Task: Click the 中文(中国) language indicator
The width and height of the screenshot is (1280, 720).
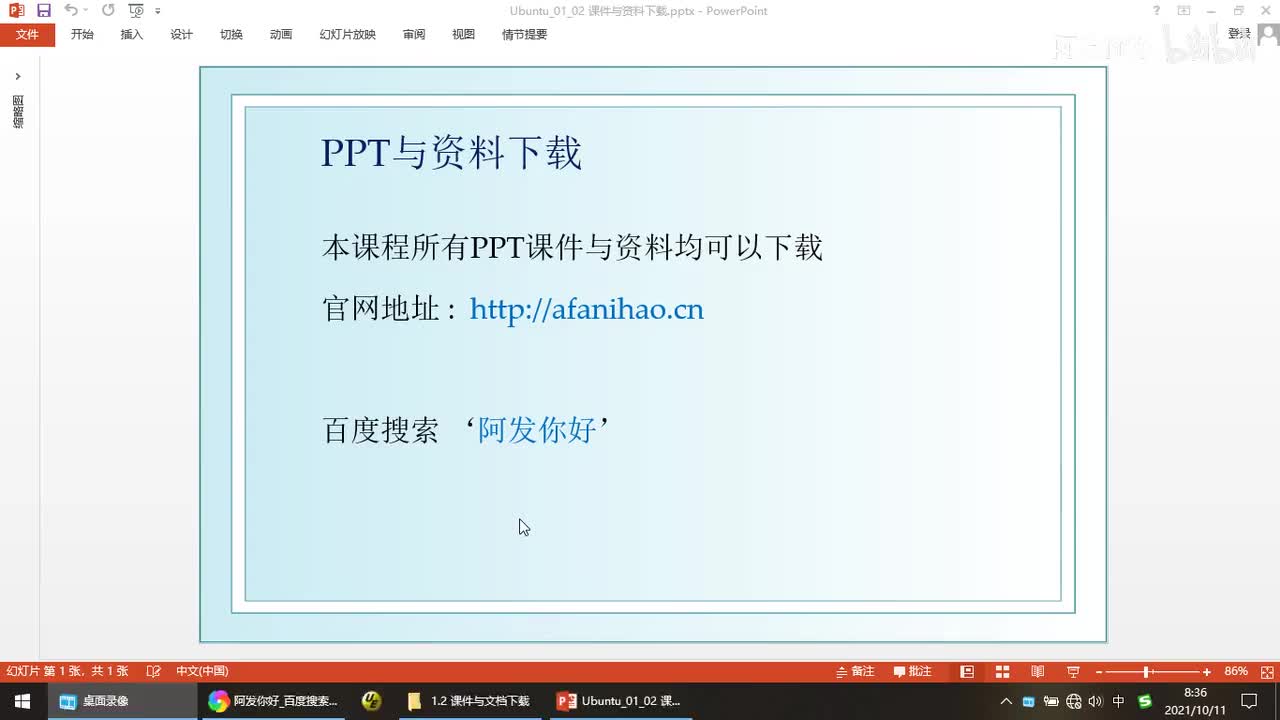Action: coord(202,671)
